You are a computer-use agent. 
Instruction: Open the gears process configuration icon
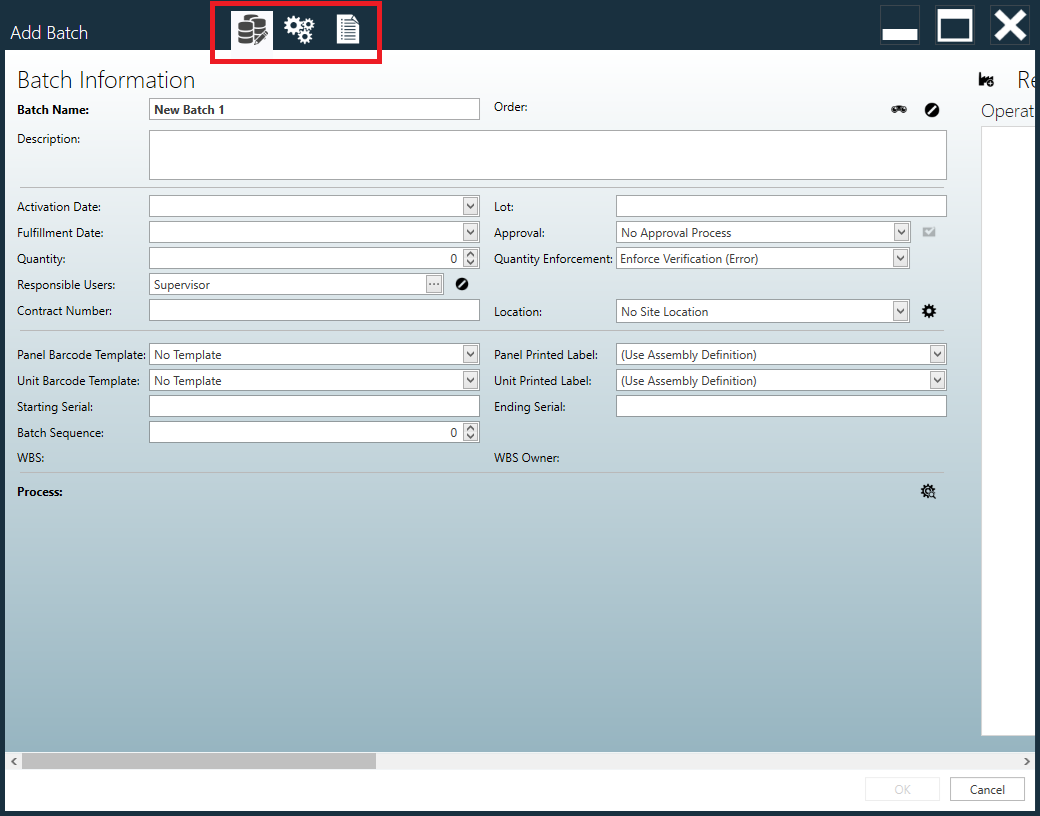pos(299,30)
